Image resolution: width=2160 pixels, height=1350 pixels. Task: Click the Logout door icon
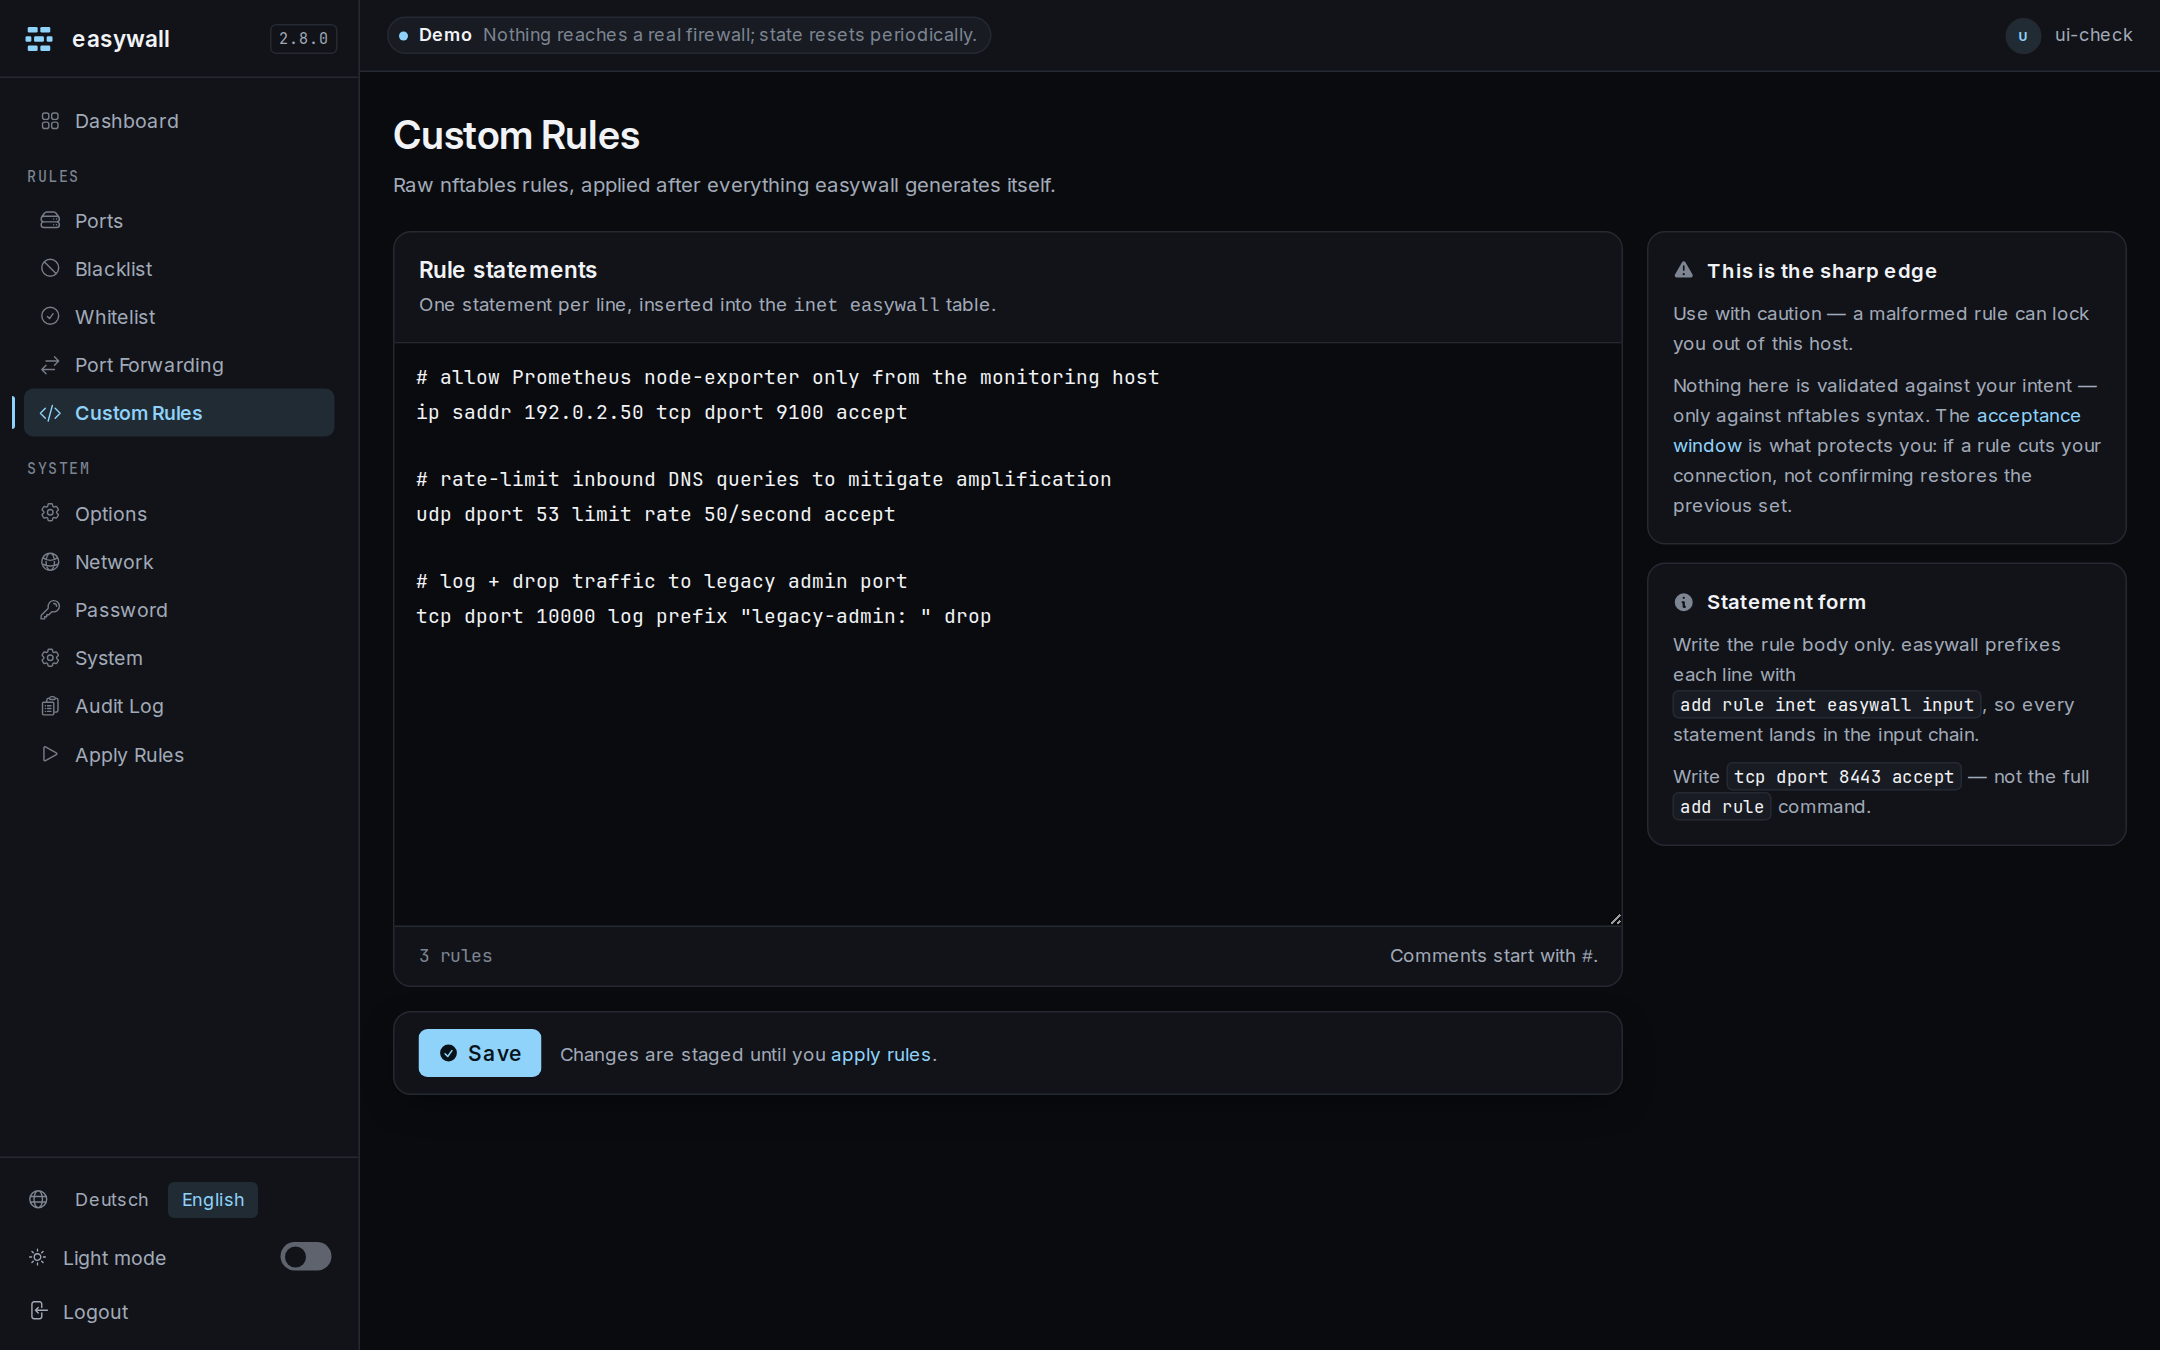(38, 1311)
